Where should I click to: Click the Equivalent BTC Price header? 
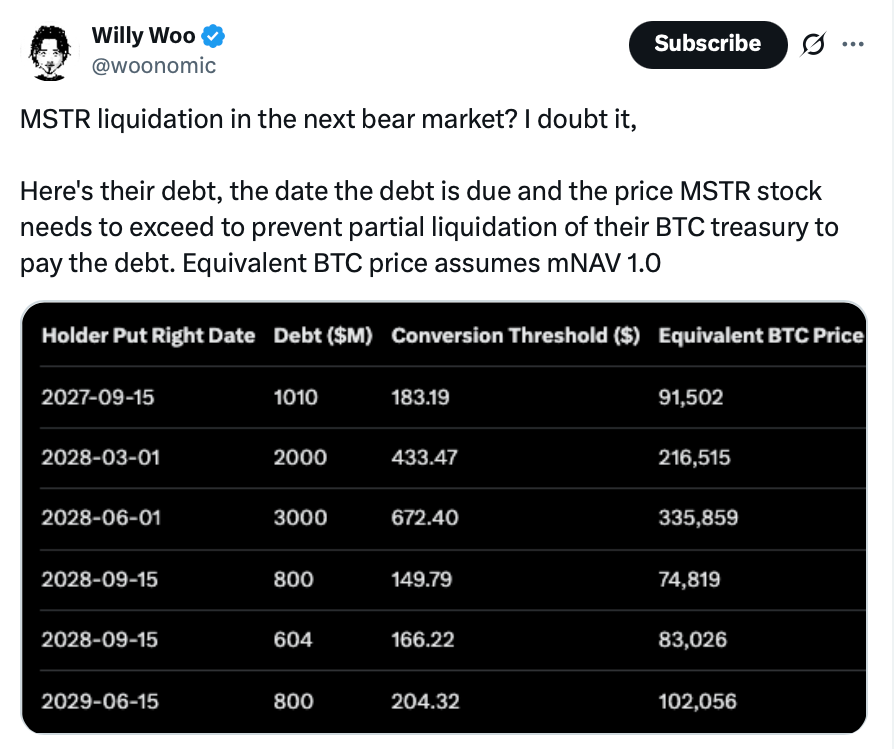coord(761,336)
